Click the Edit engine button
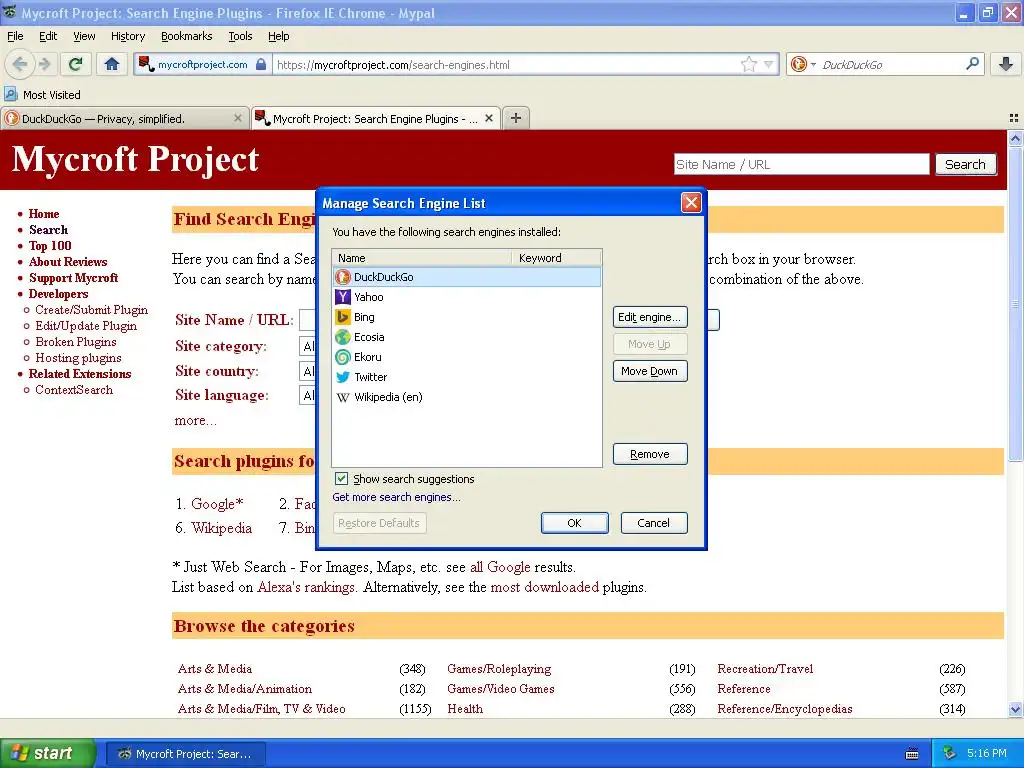The image size is (1024, 768). [650, 317]
